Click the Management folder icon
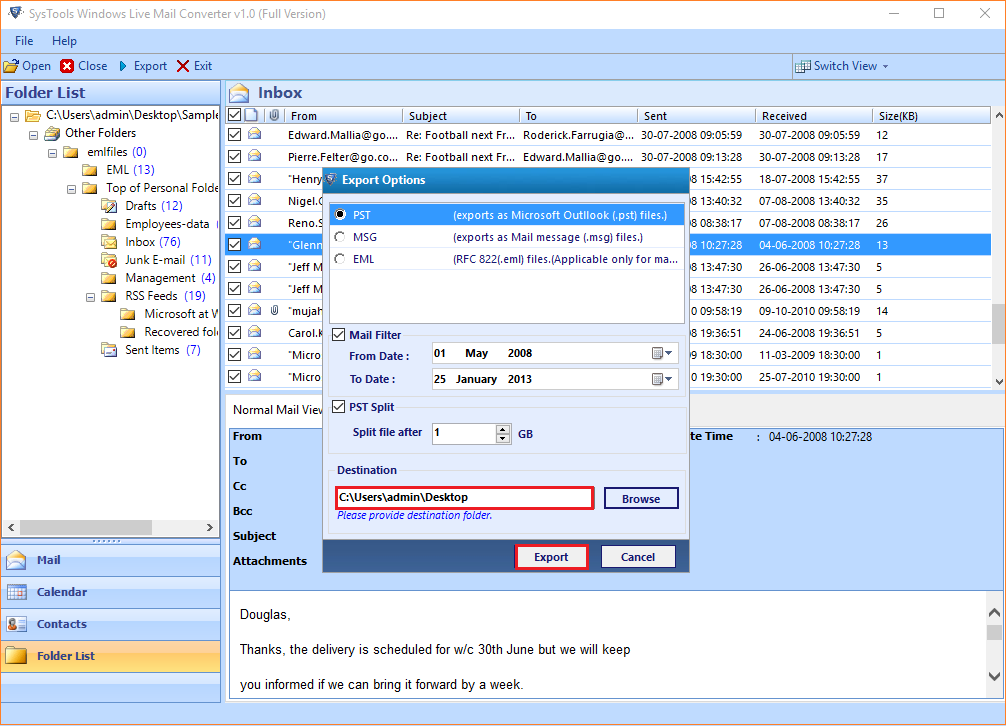 pos(109,278)
